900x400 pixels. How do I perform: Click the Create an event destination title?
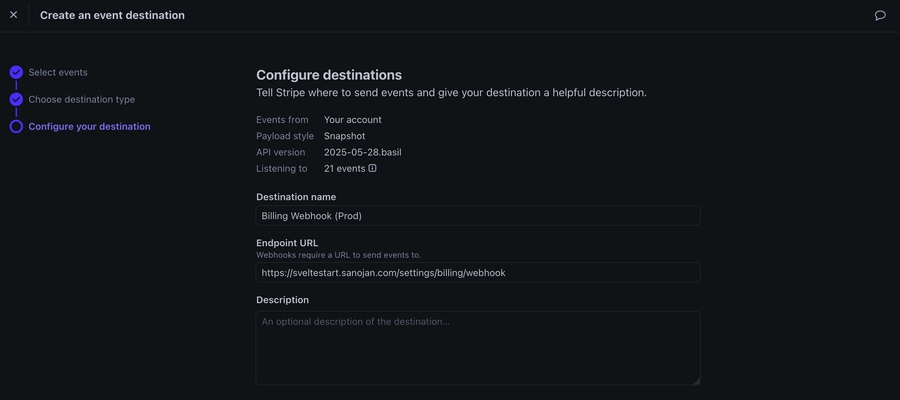pos(112,15)
